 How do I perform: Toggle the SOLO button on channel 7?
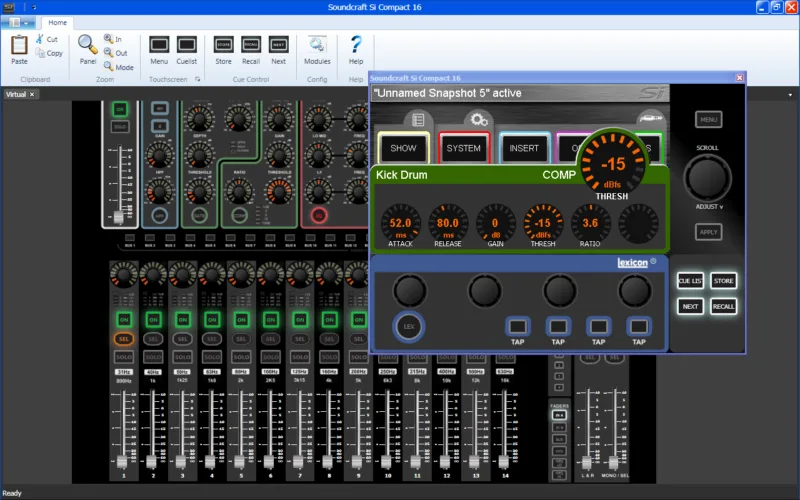[x=300, y=357]
